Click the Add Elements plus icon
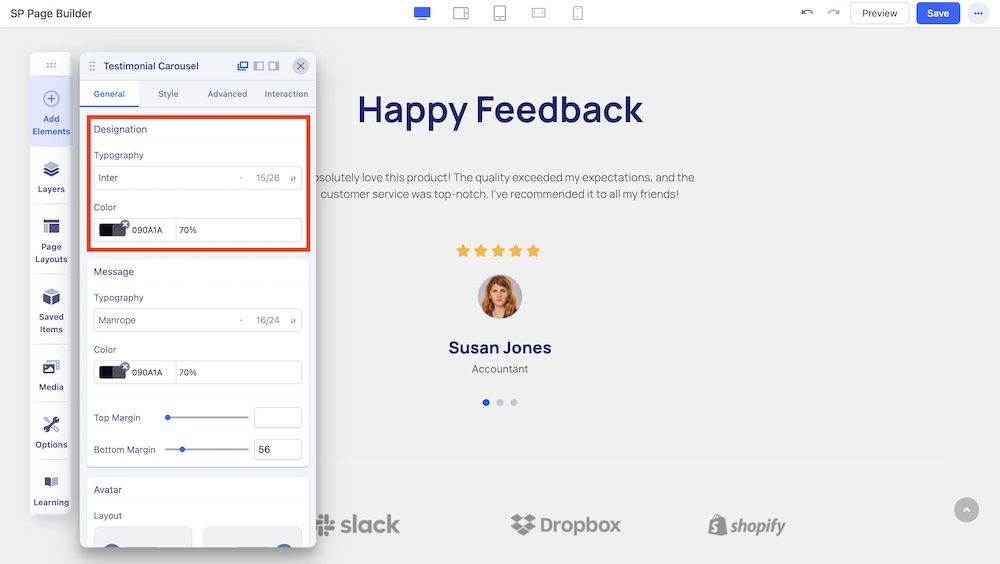This screenshot has width=1000, height=564. pos(51,99)
